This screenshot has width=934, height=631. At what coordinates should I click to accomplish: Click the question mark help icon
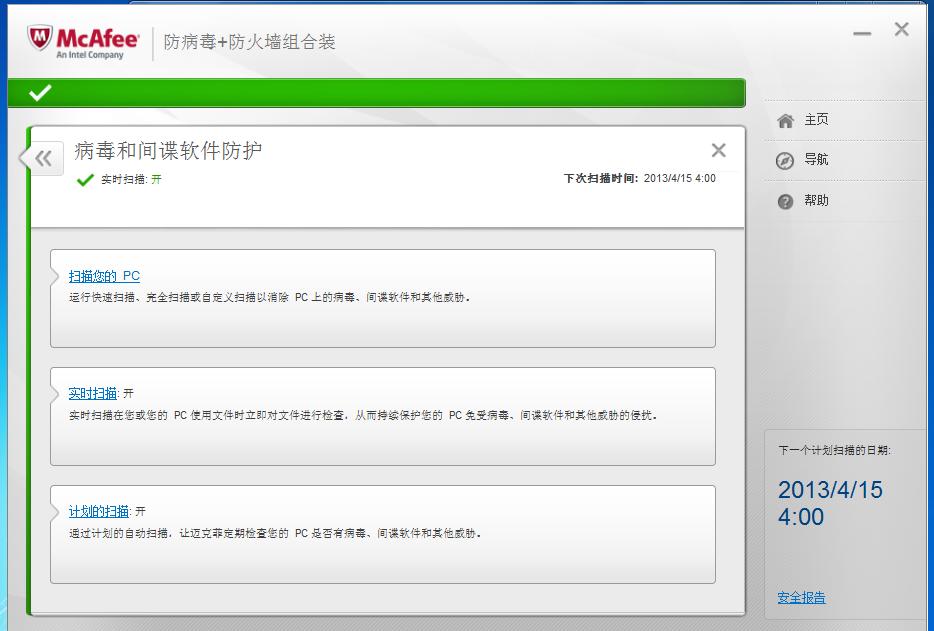pos(785,201)
